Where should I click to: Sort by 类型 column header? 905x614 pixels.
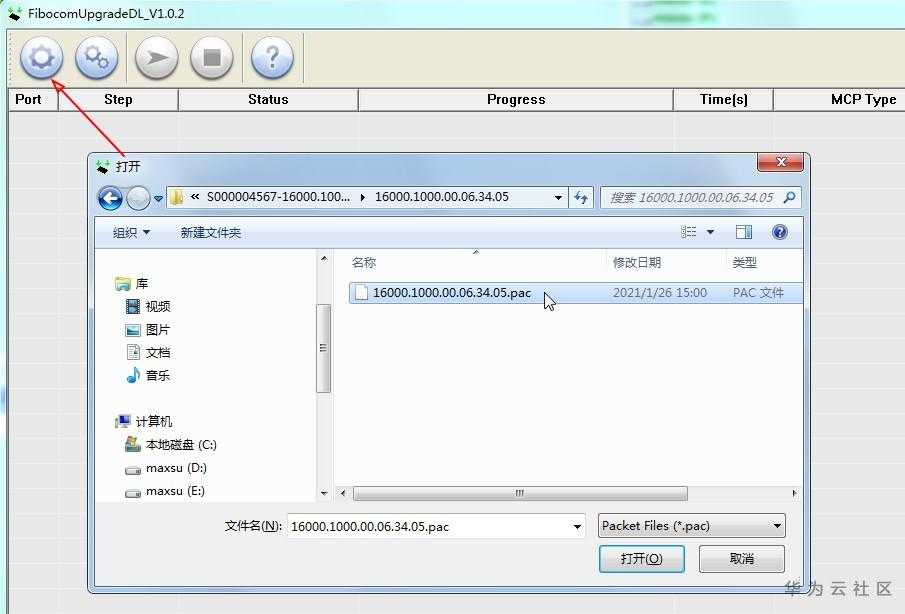[744, 263]
